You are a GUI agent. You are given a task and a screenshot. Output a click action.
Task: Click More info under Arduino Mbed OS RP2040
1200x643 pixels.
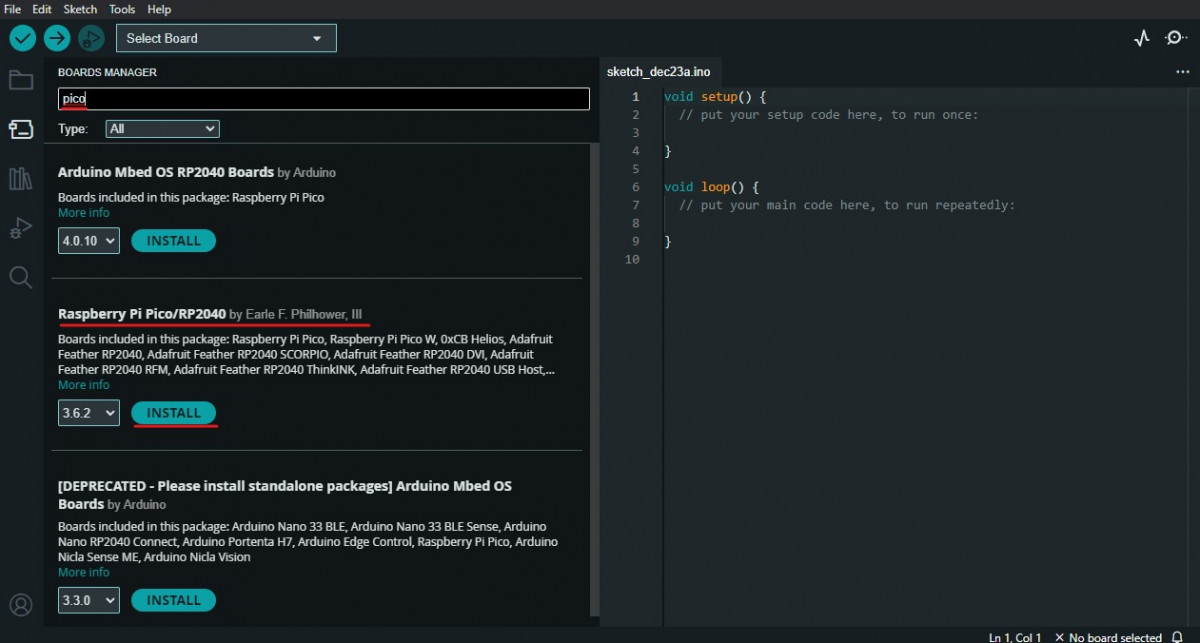coord(84,213)
